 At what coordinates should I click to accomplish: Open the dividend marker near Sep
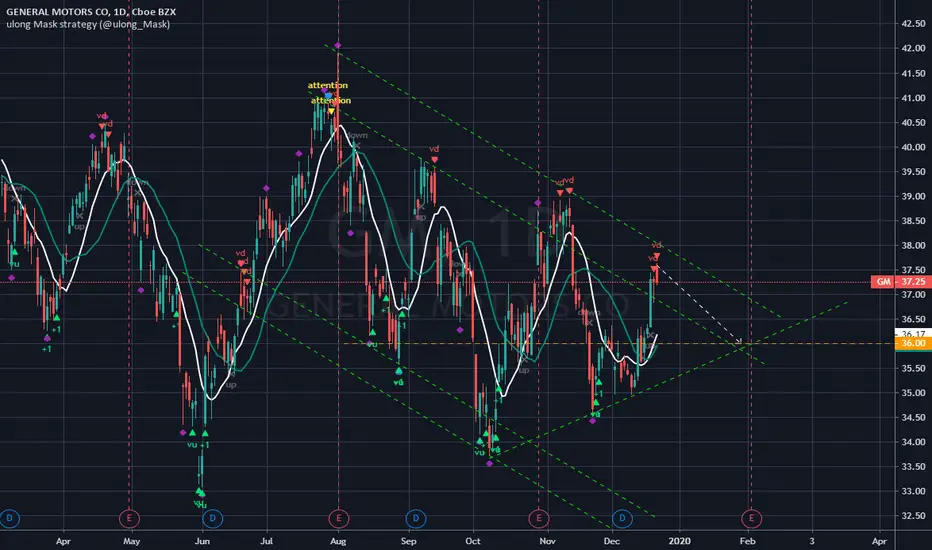click(x=415, y=518)
